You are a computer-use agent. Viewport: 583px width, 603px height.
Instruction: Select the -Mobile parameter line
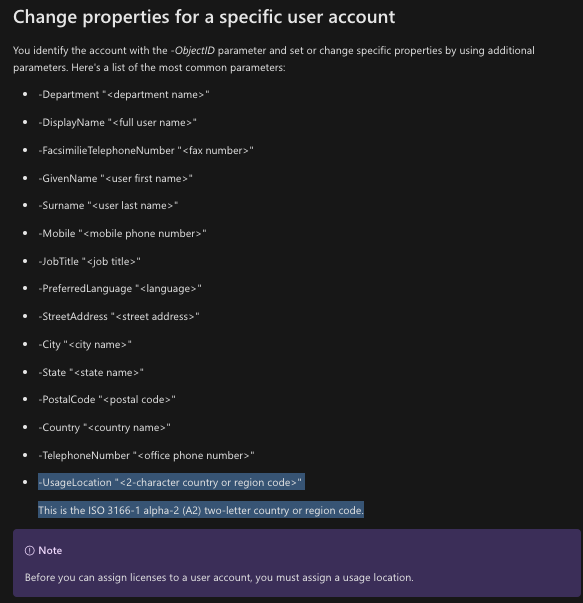pos(122,233)
